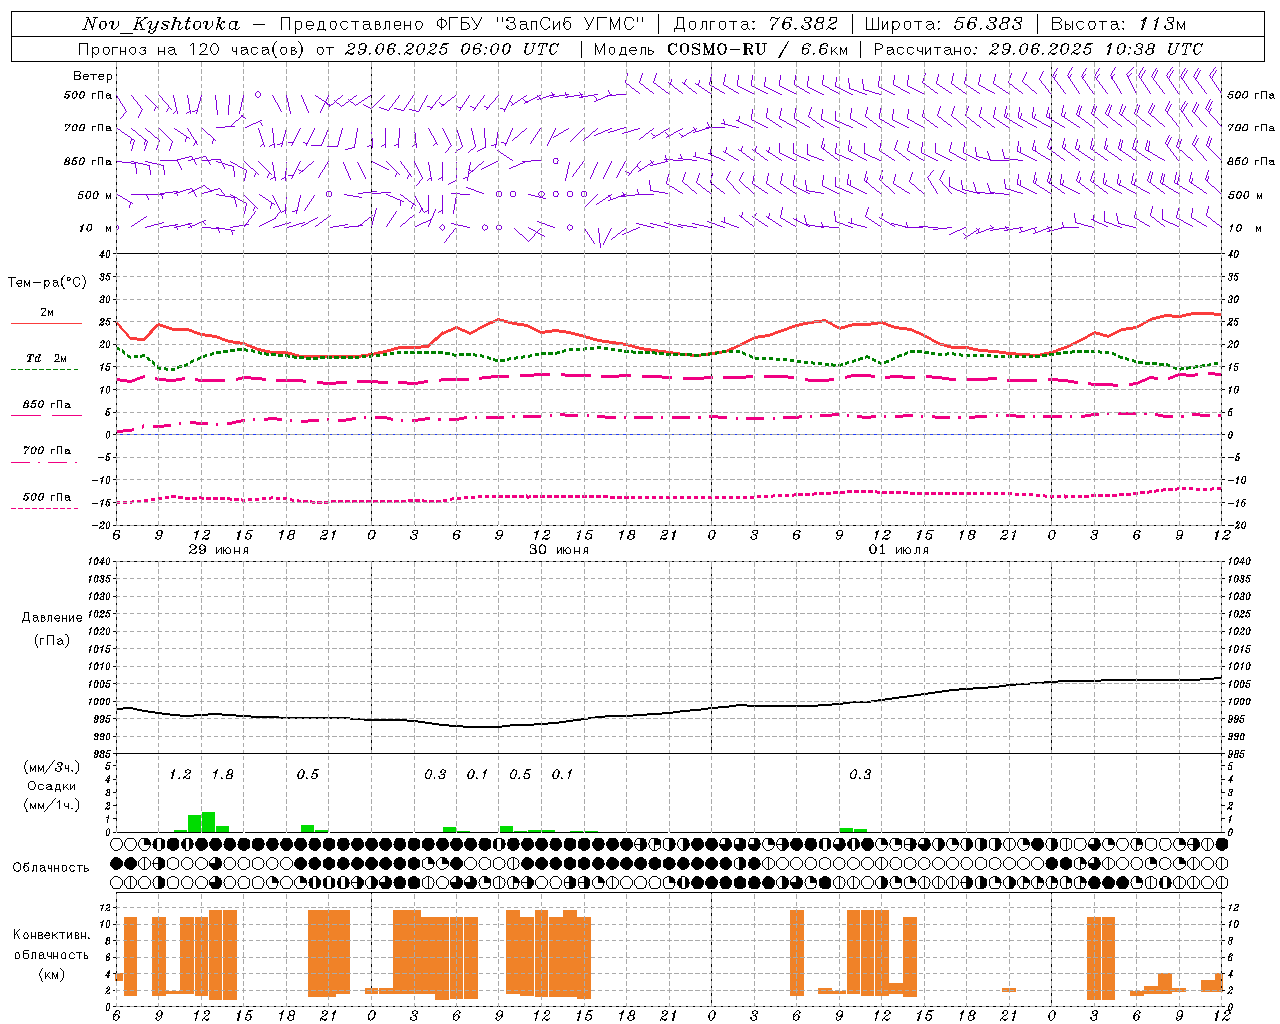Click the 1.2 precipitation total value

[x=180, y=774]
